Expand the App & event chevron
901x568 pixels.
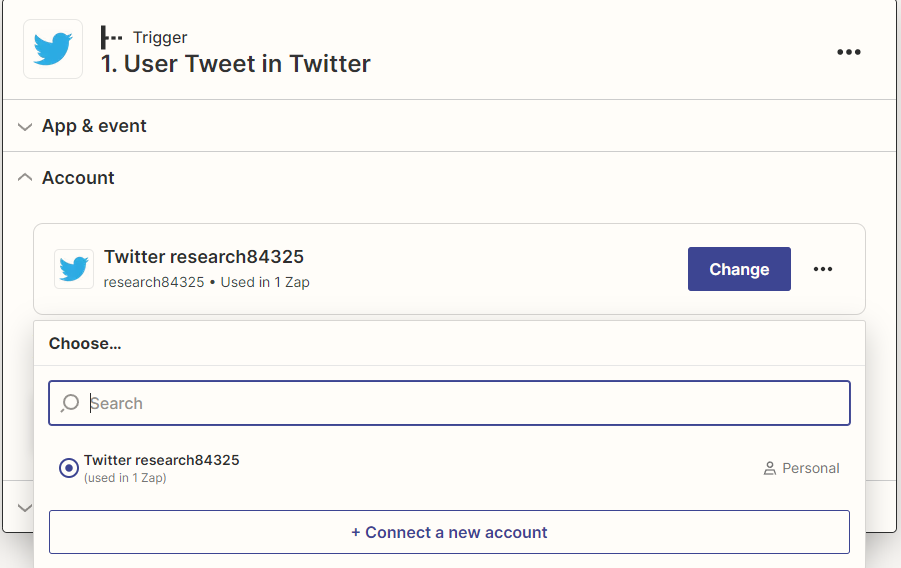pyautogui.click(x=25, y=127)
